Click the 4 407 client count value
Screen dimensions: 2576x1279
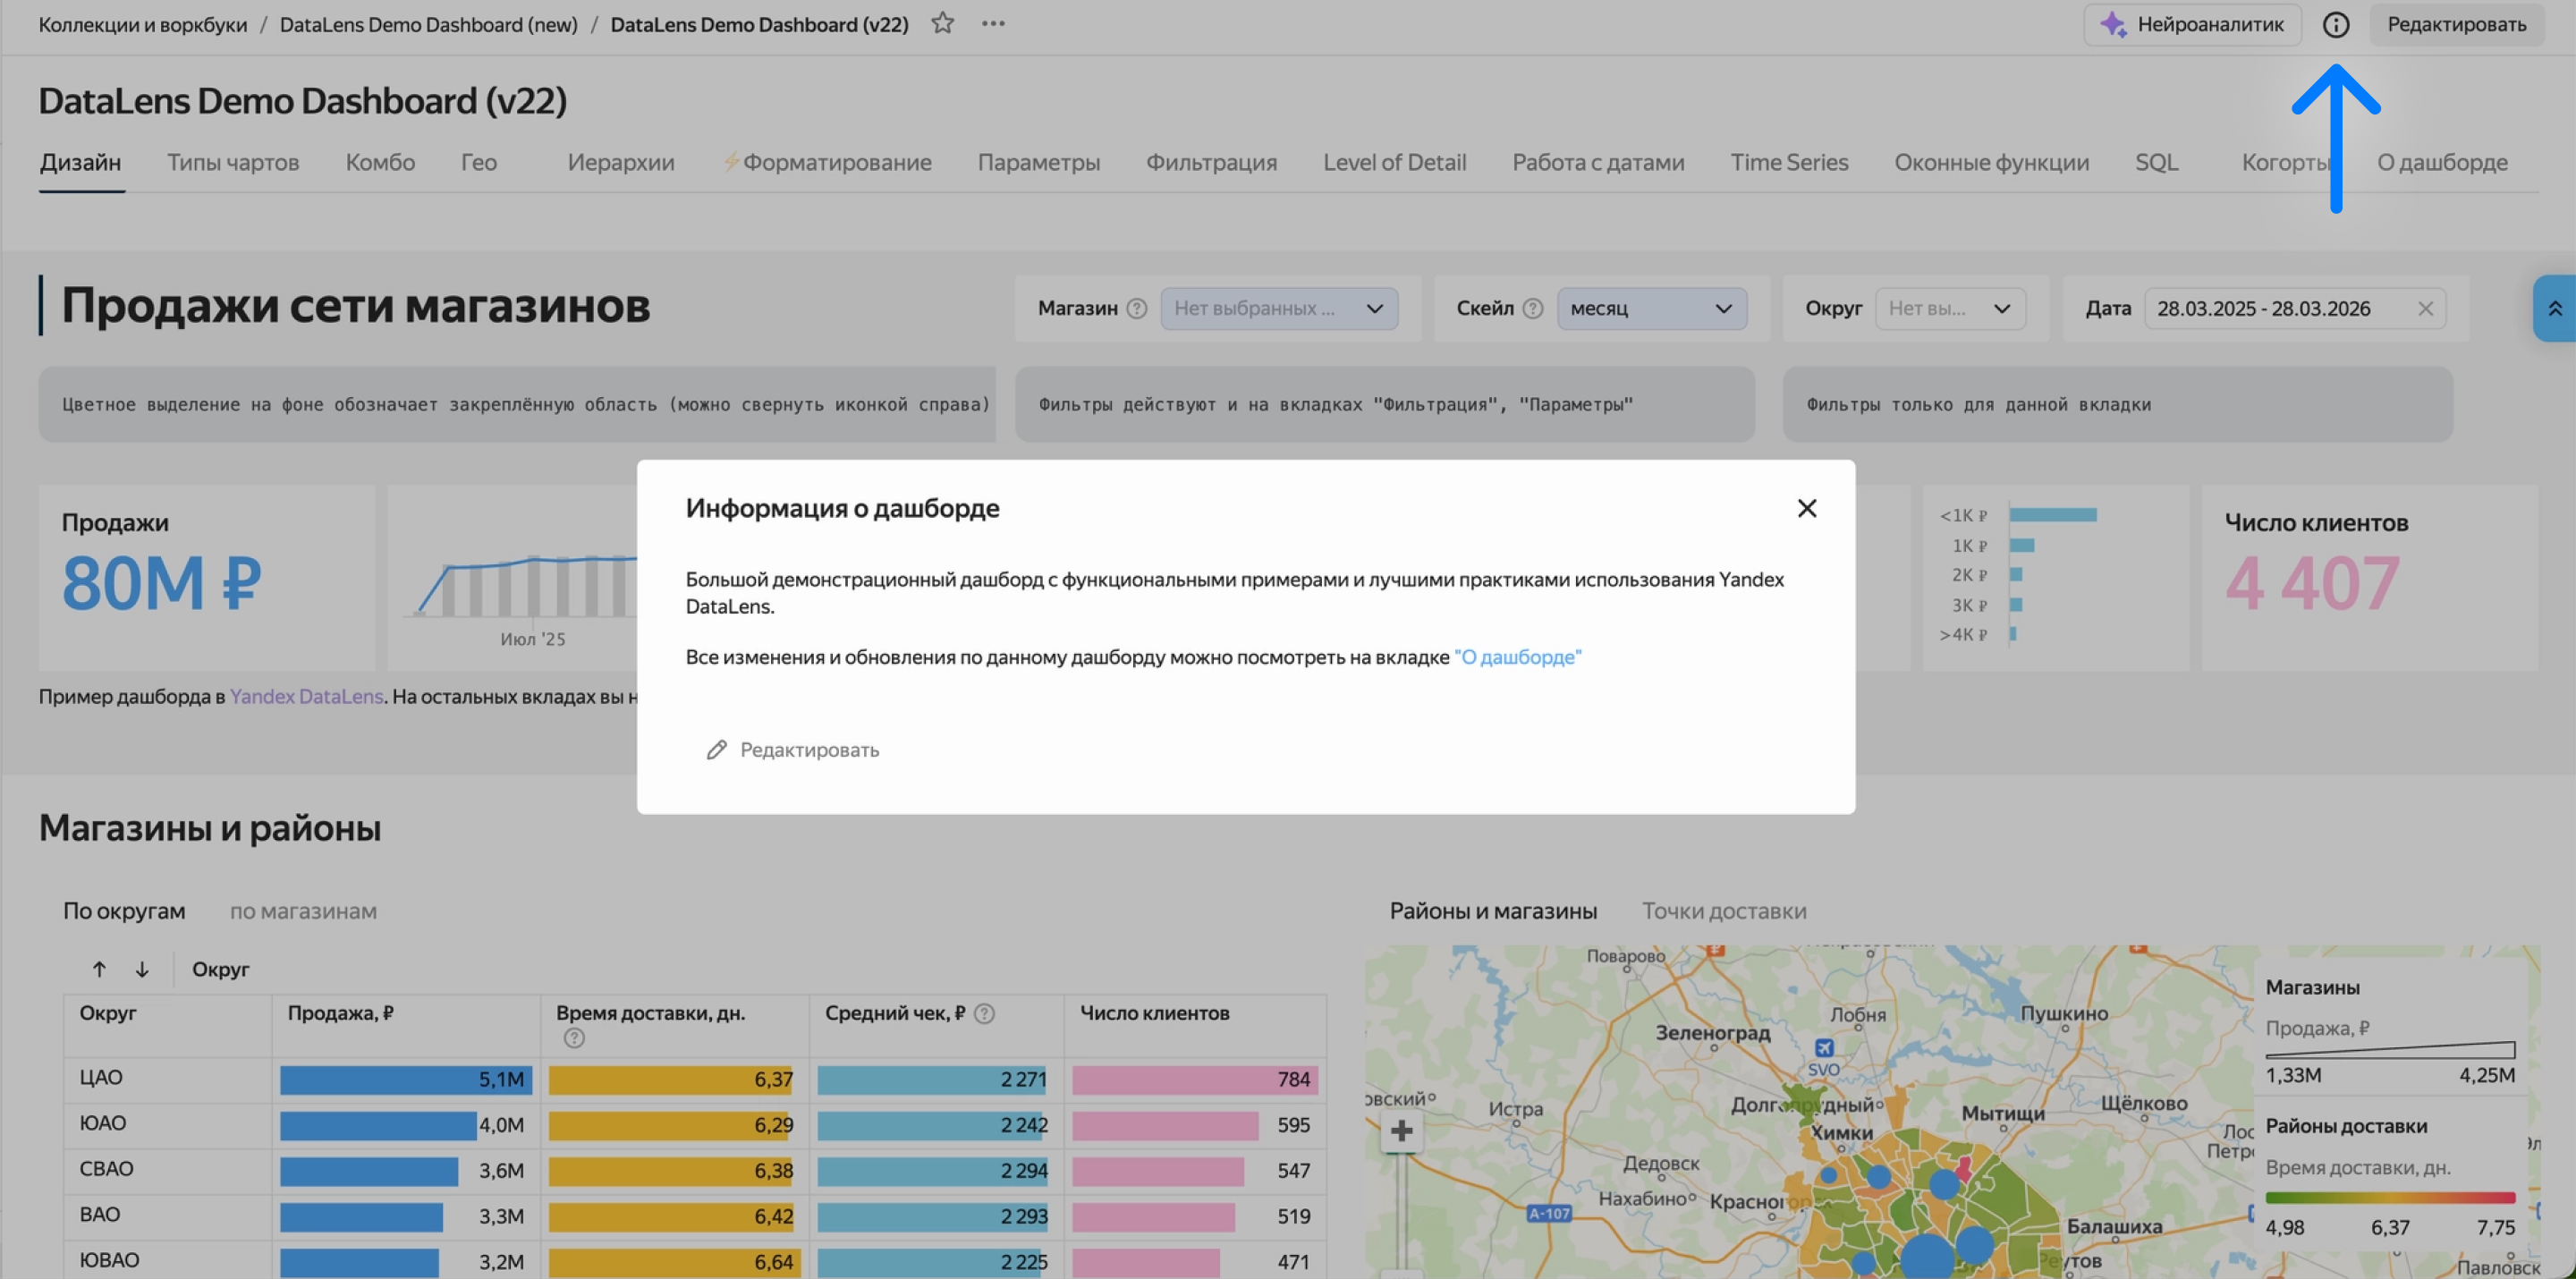click(2311, 582)
